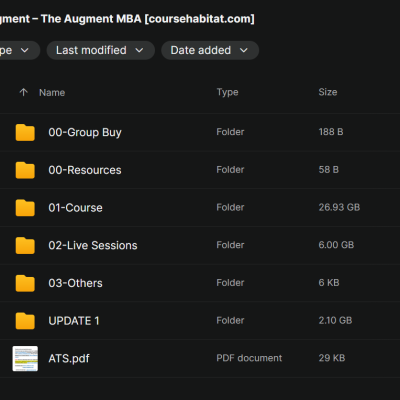The image size is (400, 400).
Task: Expand the Last modified filter dropdown
Action: click(x=101, y=50)
